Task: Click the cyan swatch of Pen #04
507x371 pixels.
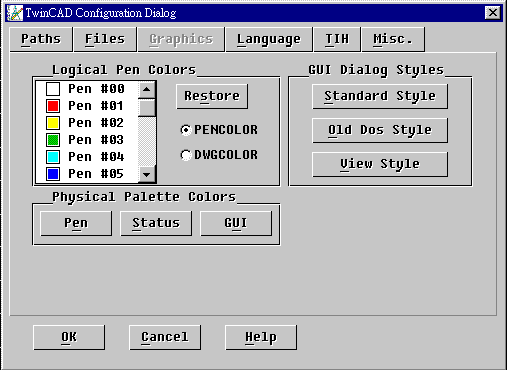Action: 53,157
